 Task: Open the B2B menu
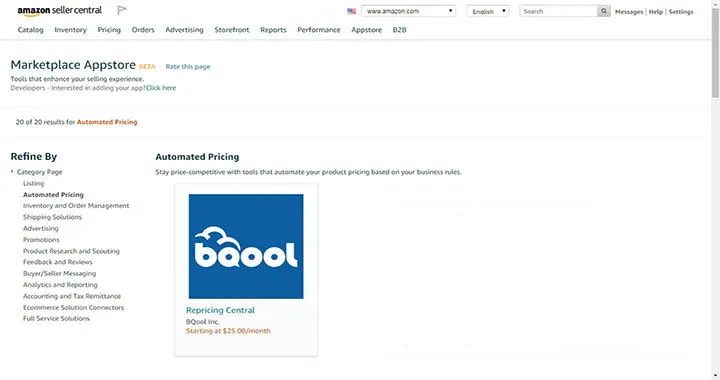click(x=399, y=30)
